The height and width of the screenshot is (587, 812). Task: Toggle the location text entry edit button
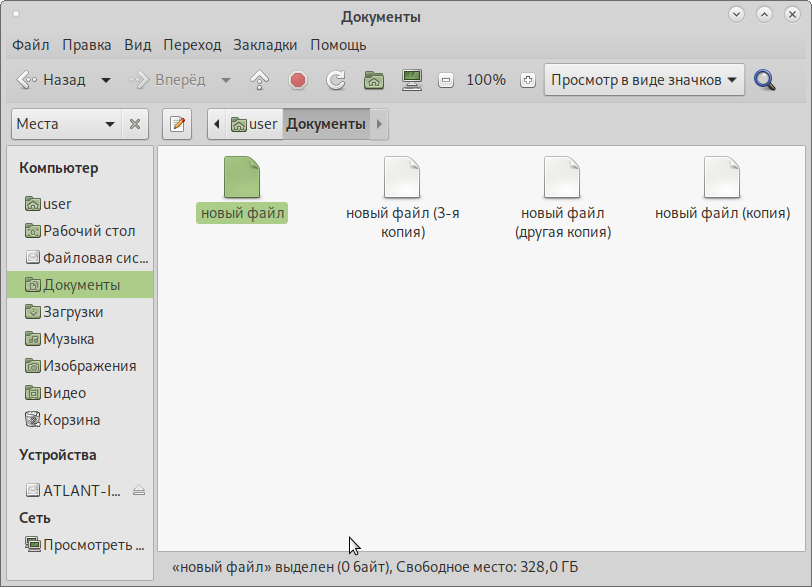point(177,124)
